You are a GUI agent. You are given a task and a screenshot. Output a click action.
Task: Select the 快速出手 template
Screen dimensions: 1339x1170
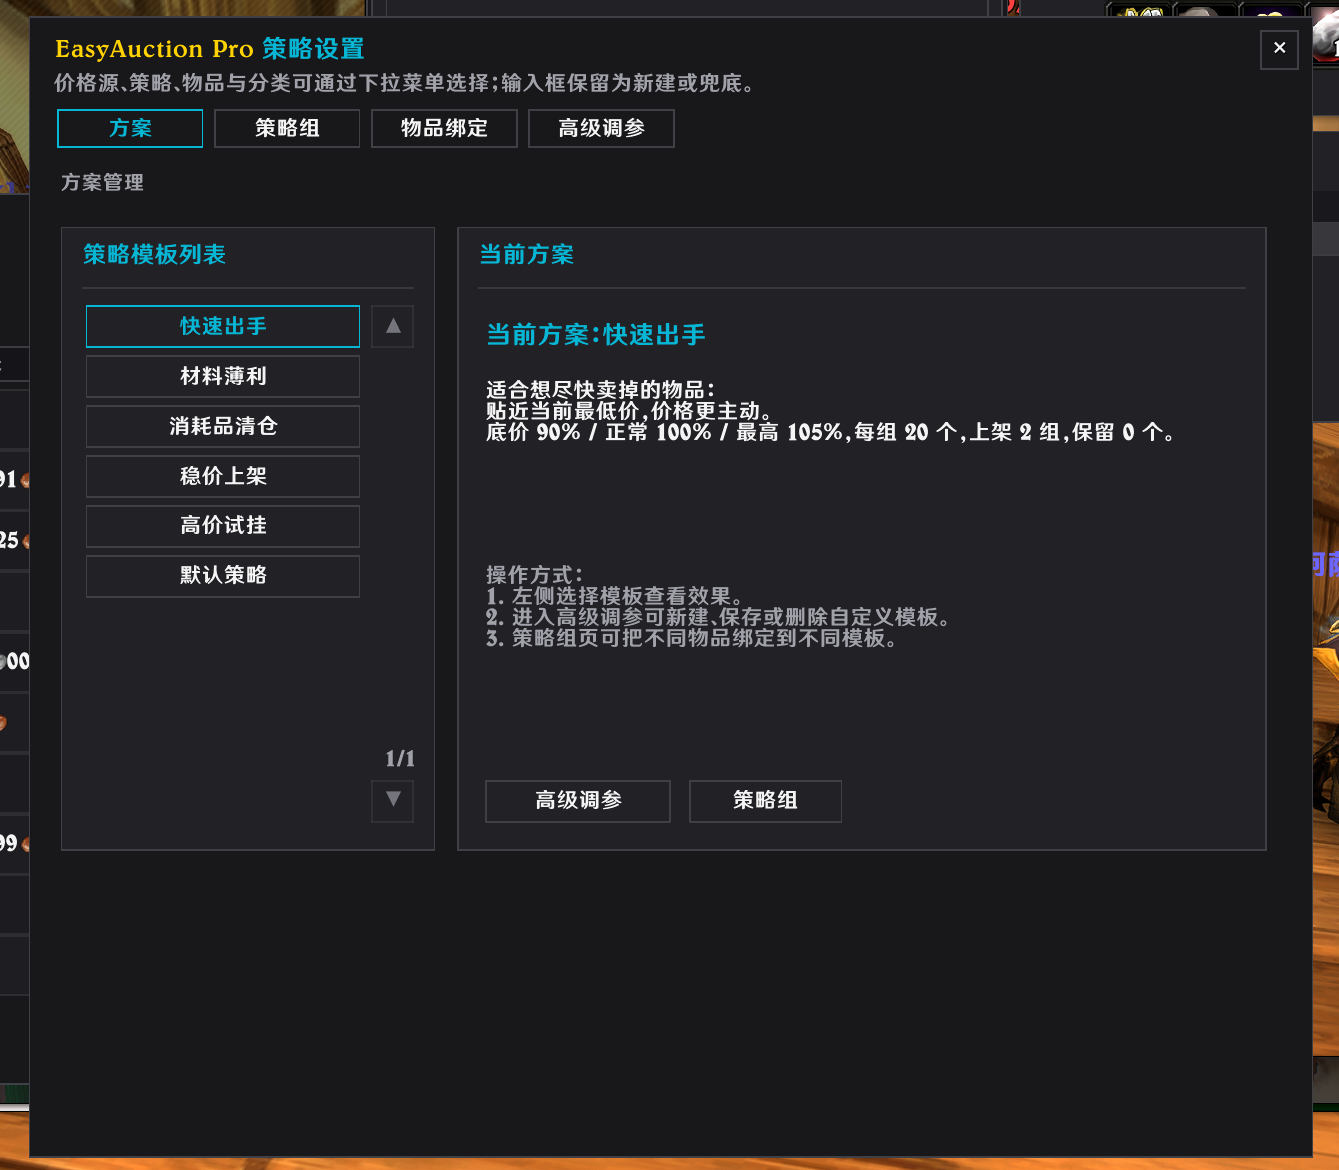[x=223, y=326]
